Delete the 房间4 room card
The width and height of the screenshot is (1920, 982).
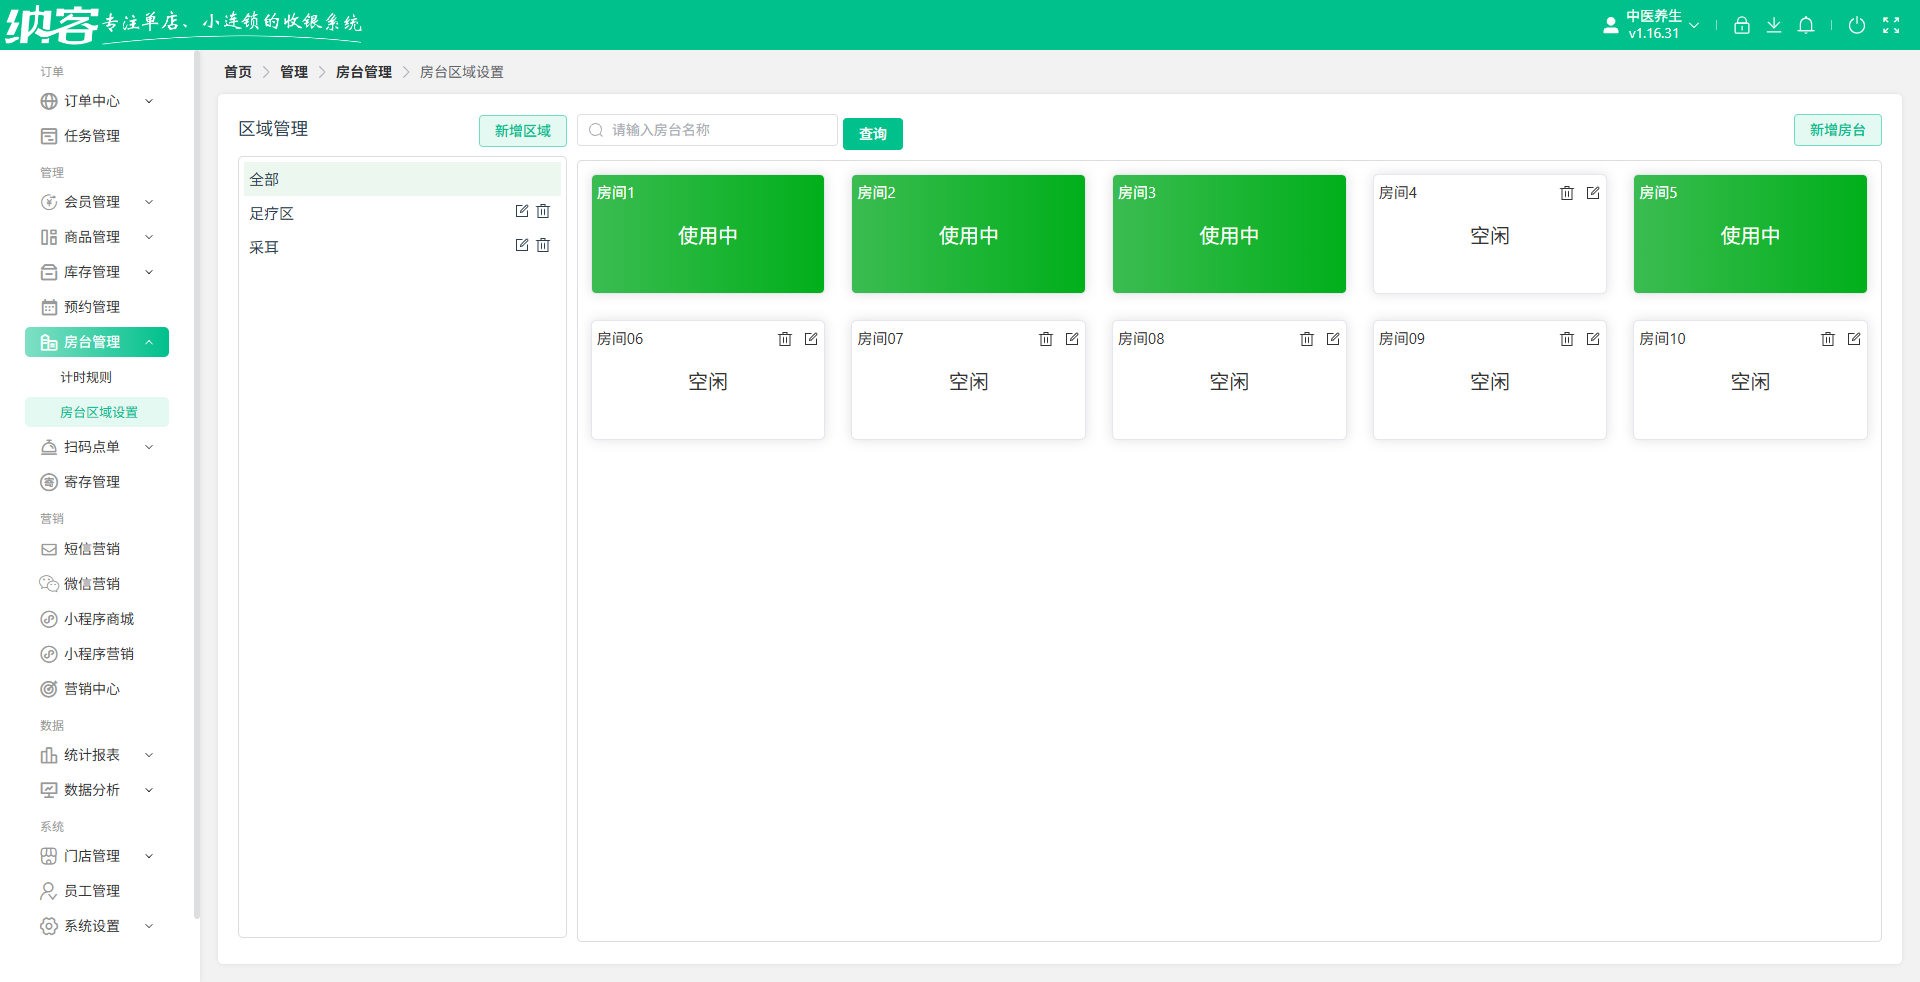coord(1567,193)
